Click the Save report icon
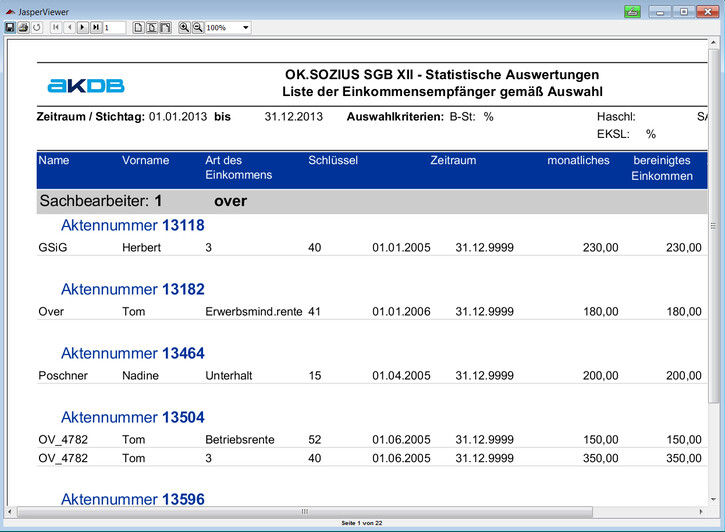The width and height of the screenshot is (725, 532). [x=10, y=28]
